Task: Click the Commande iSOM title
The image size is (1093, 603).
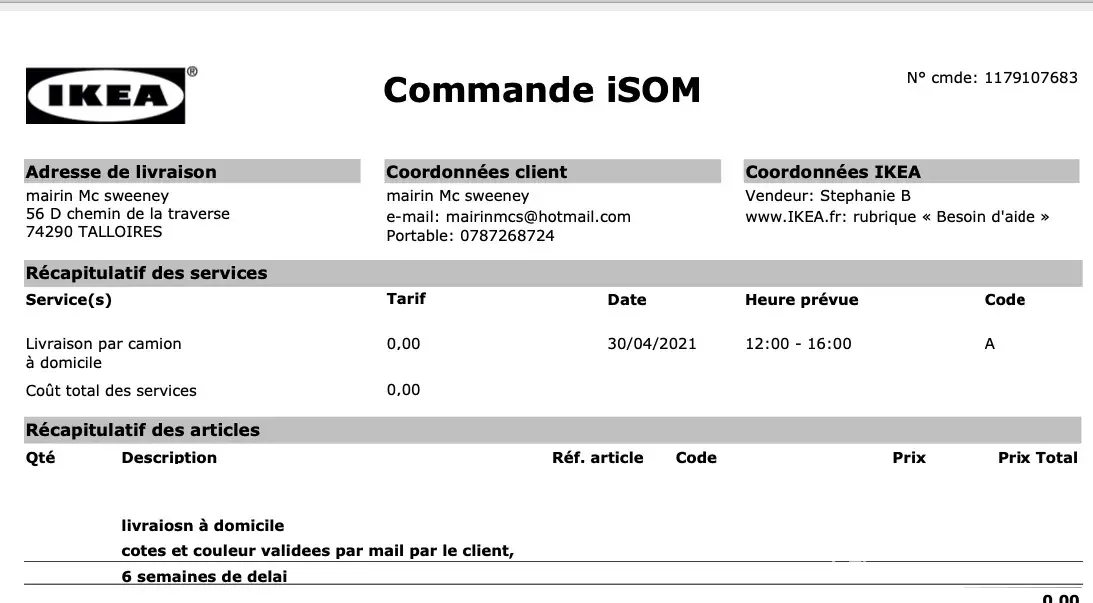Action: (541, 91)
